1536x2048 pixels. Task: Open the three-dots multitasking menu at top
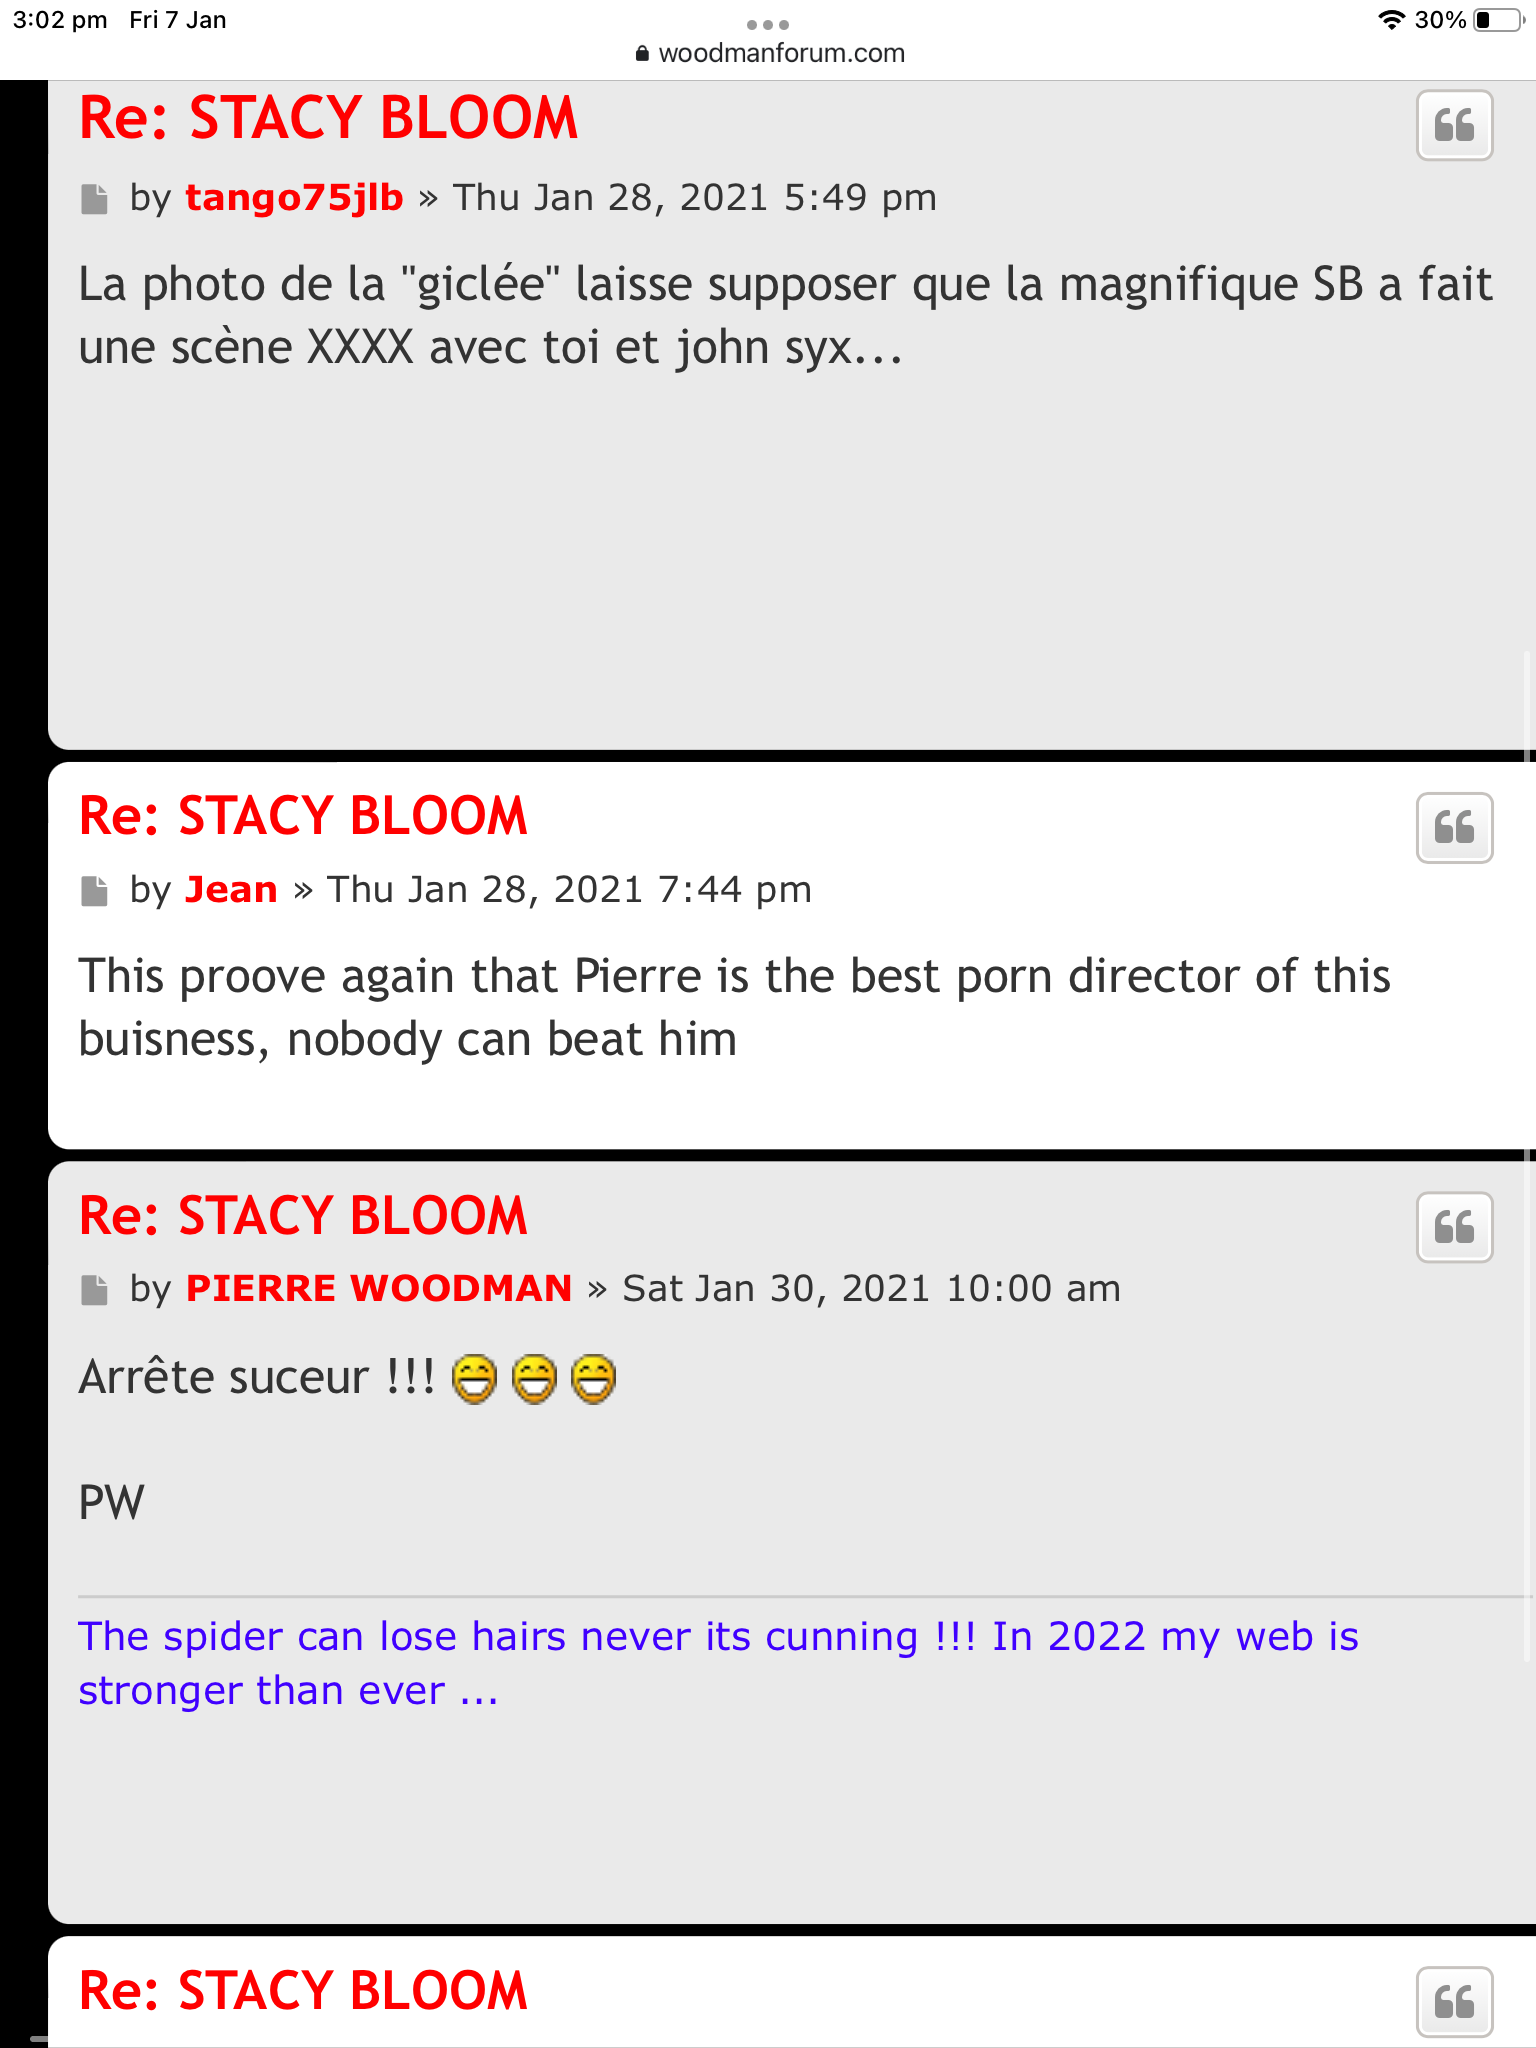[x=768, y=24]
